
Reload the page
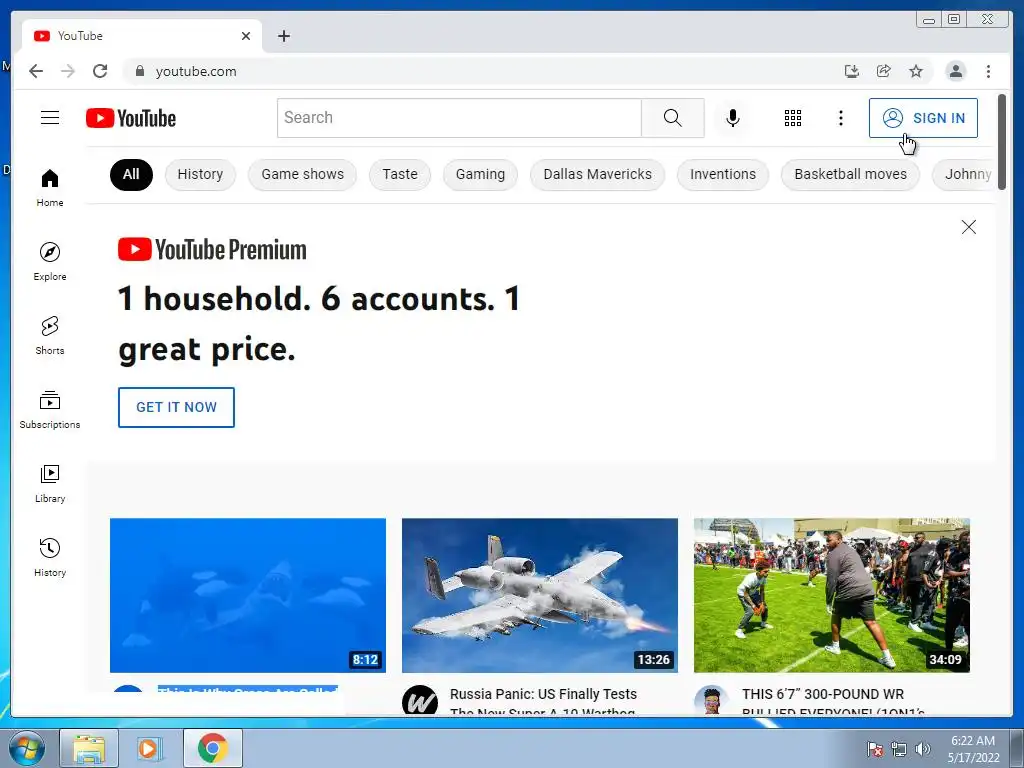pos(100,71)
